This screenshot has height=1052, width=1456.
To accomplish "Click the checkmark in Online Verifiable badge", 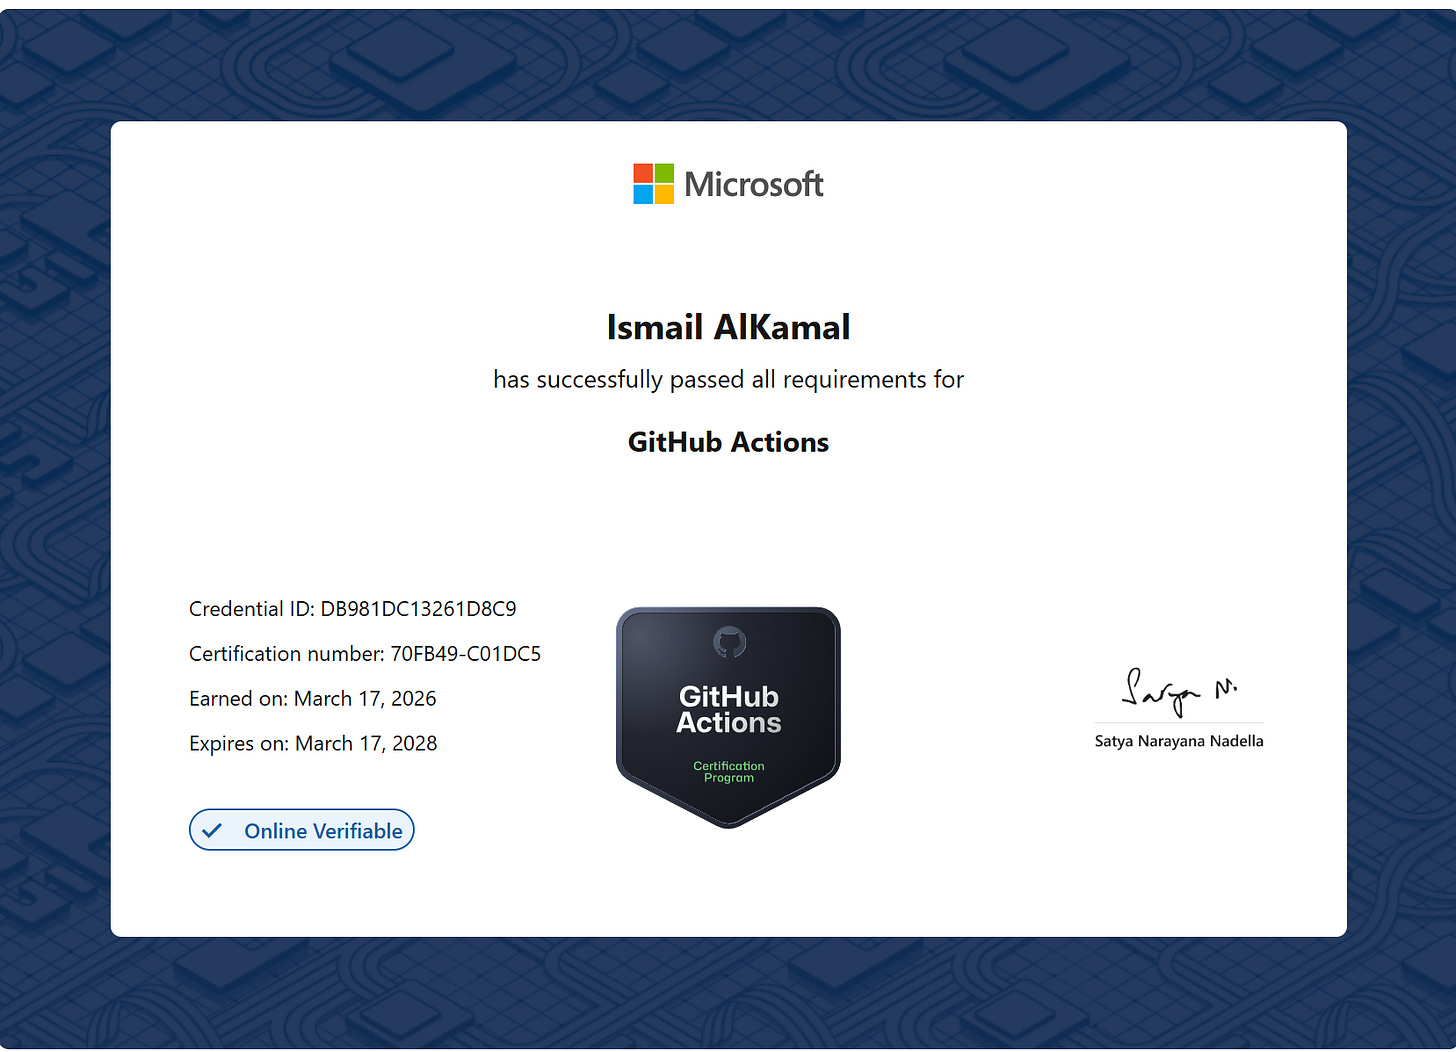I will (212, 831).
